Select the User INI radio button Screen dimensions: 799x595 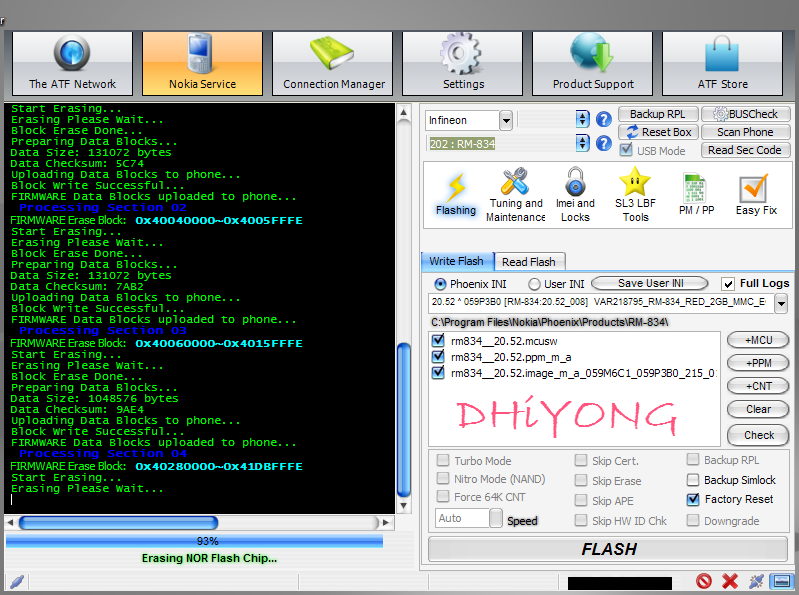point(535,284)
